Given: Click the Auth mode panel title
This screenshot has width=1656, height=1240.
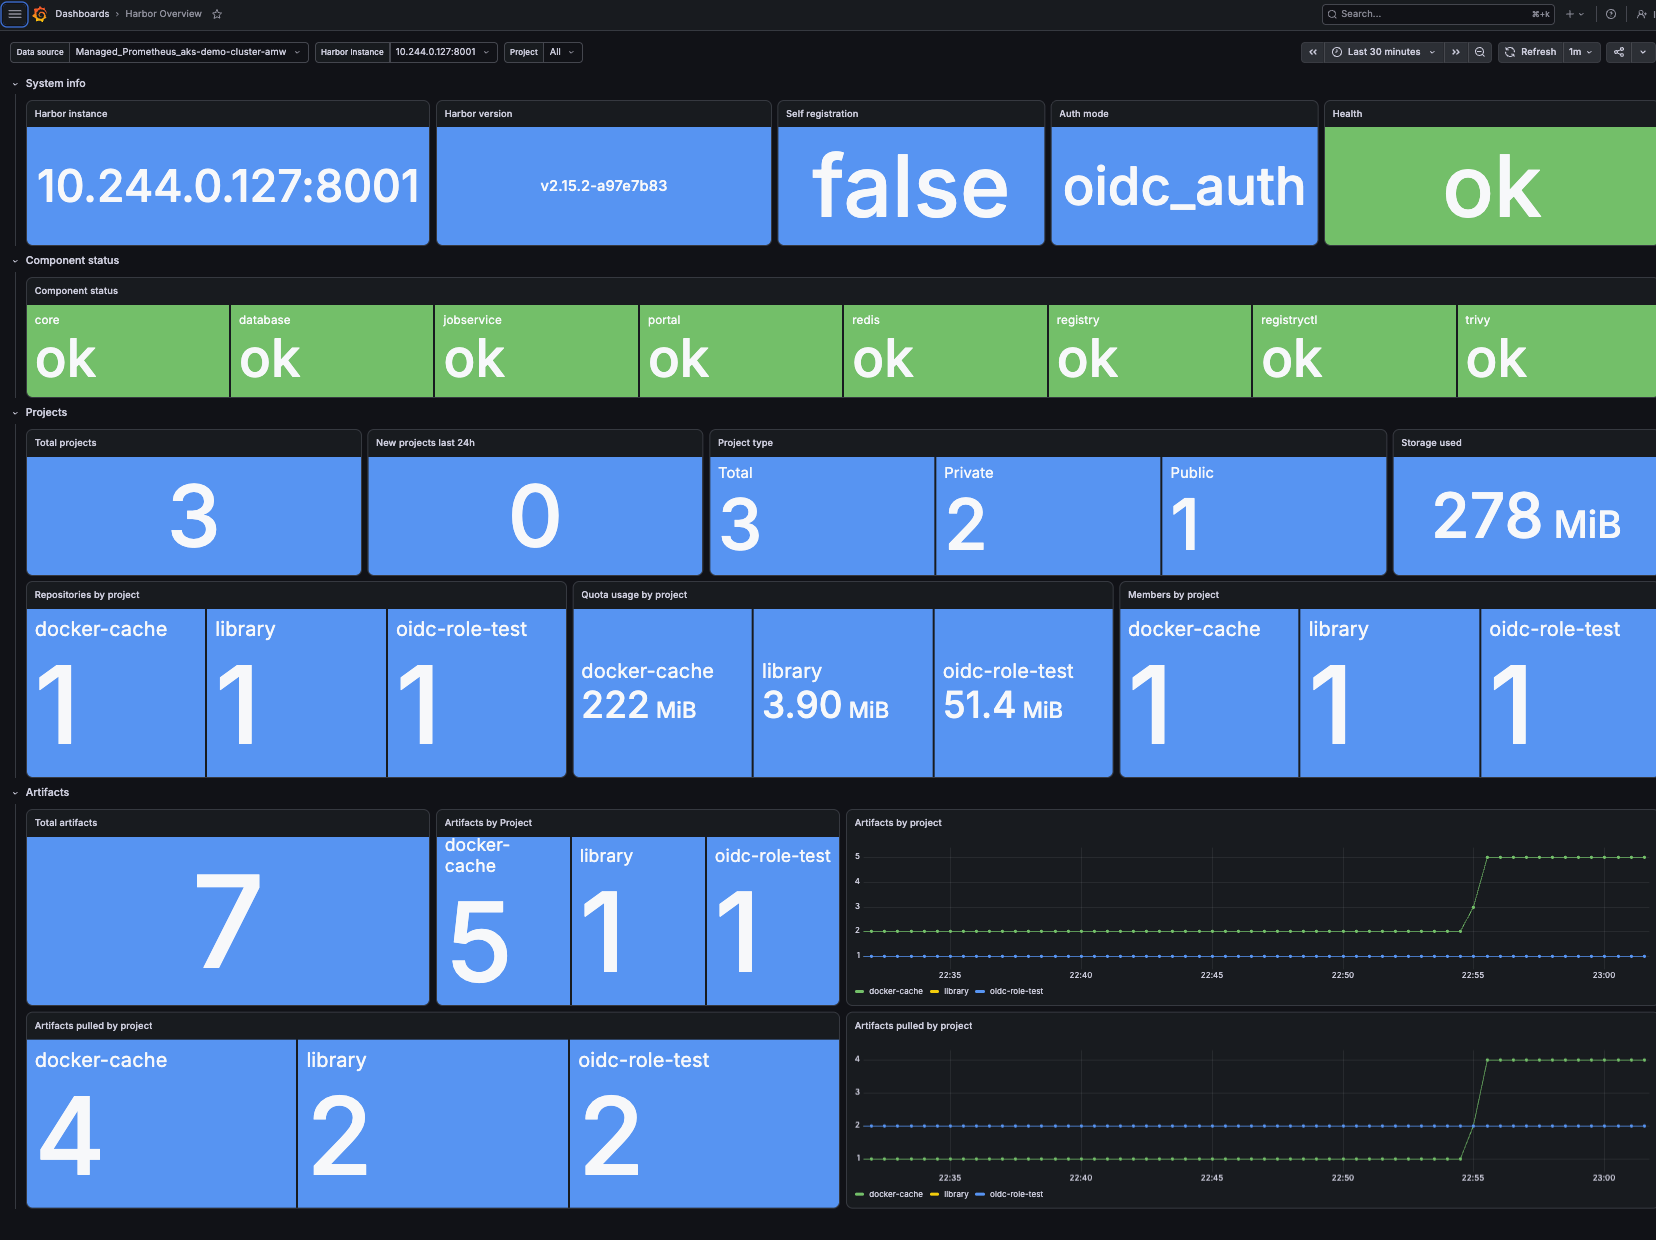Looking at the screenshot, I should (x=1083, y=114).
